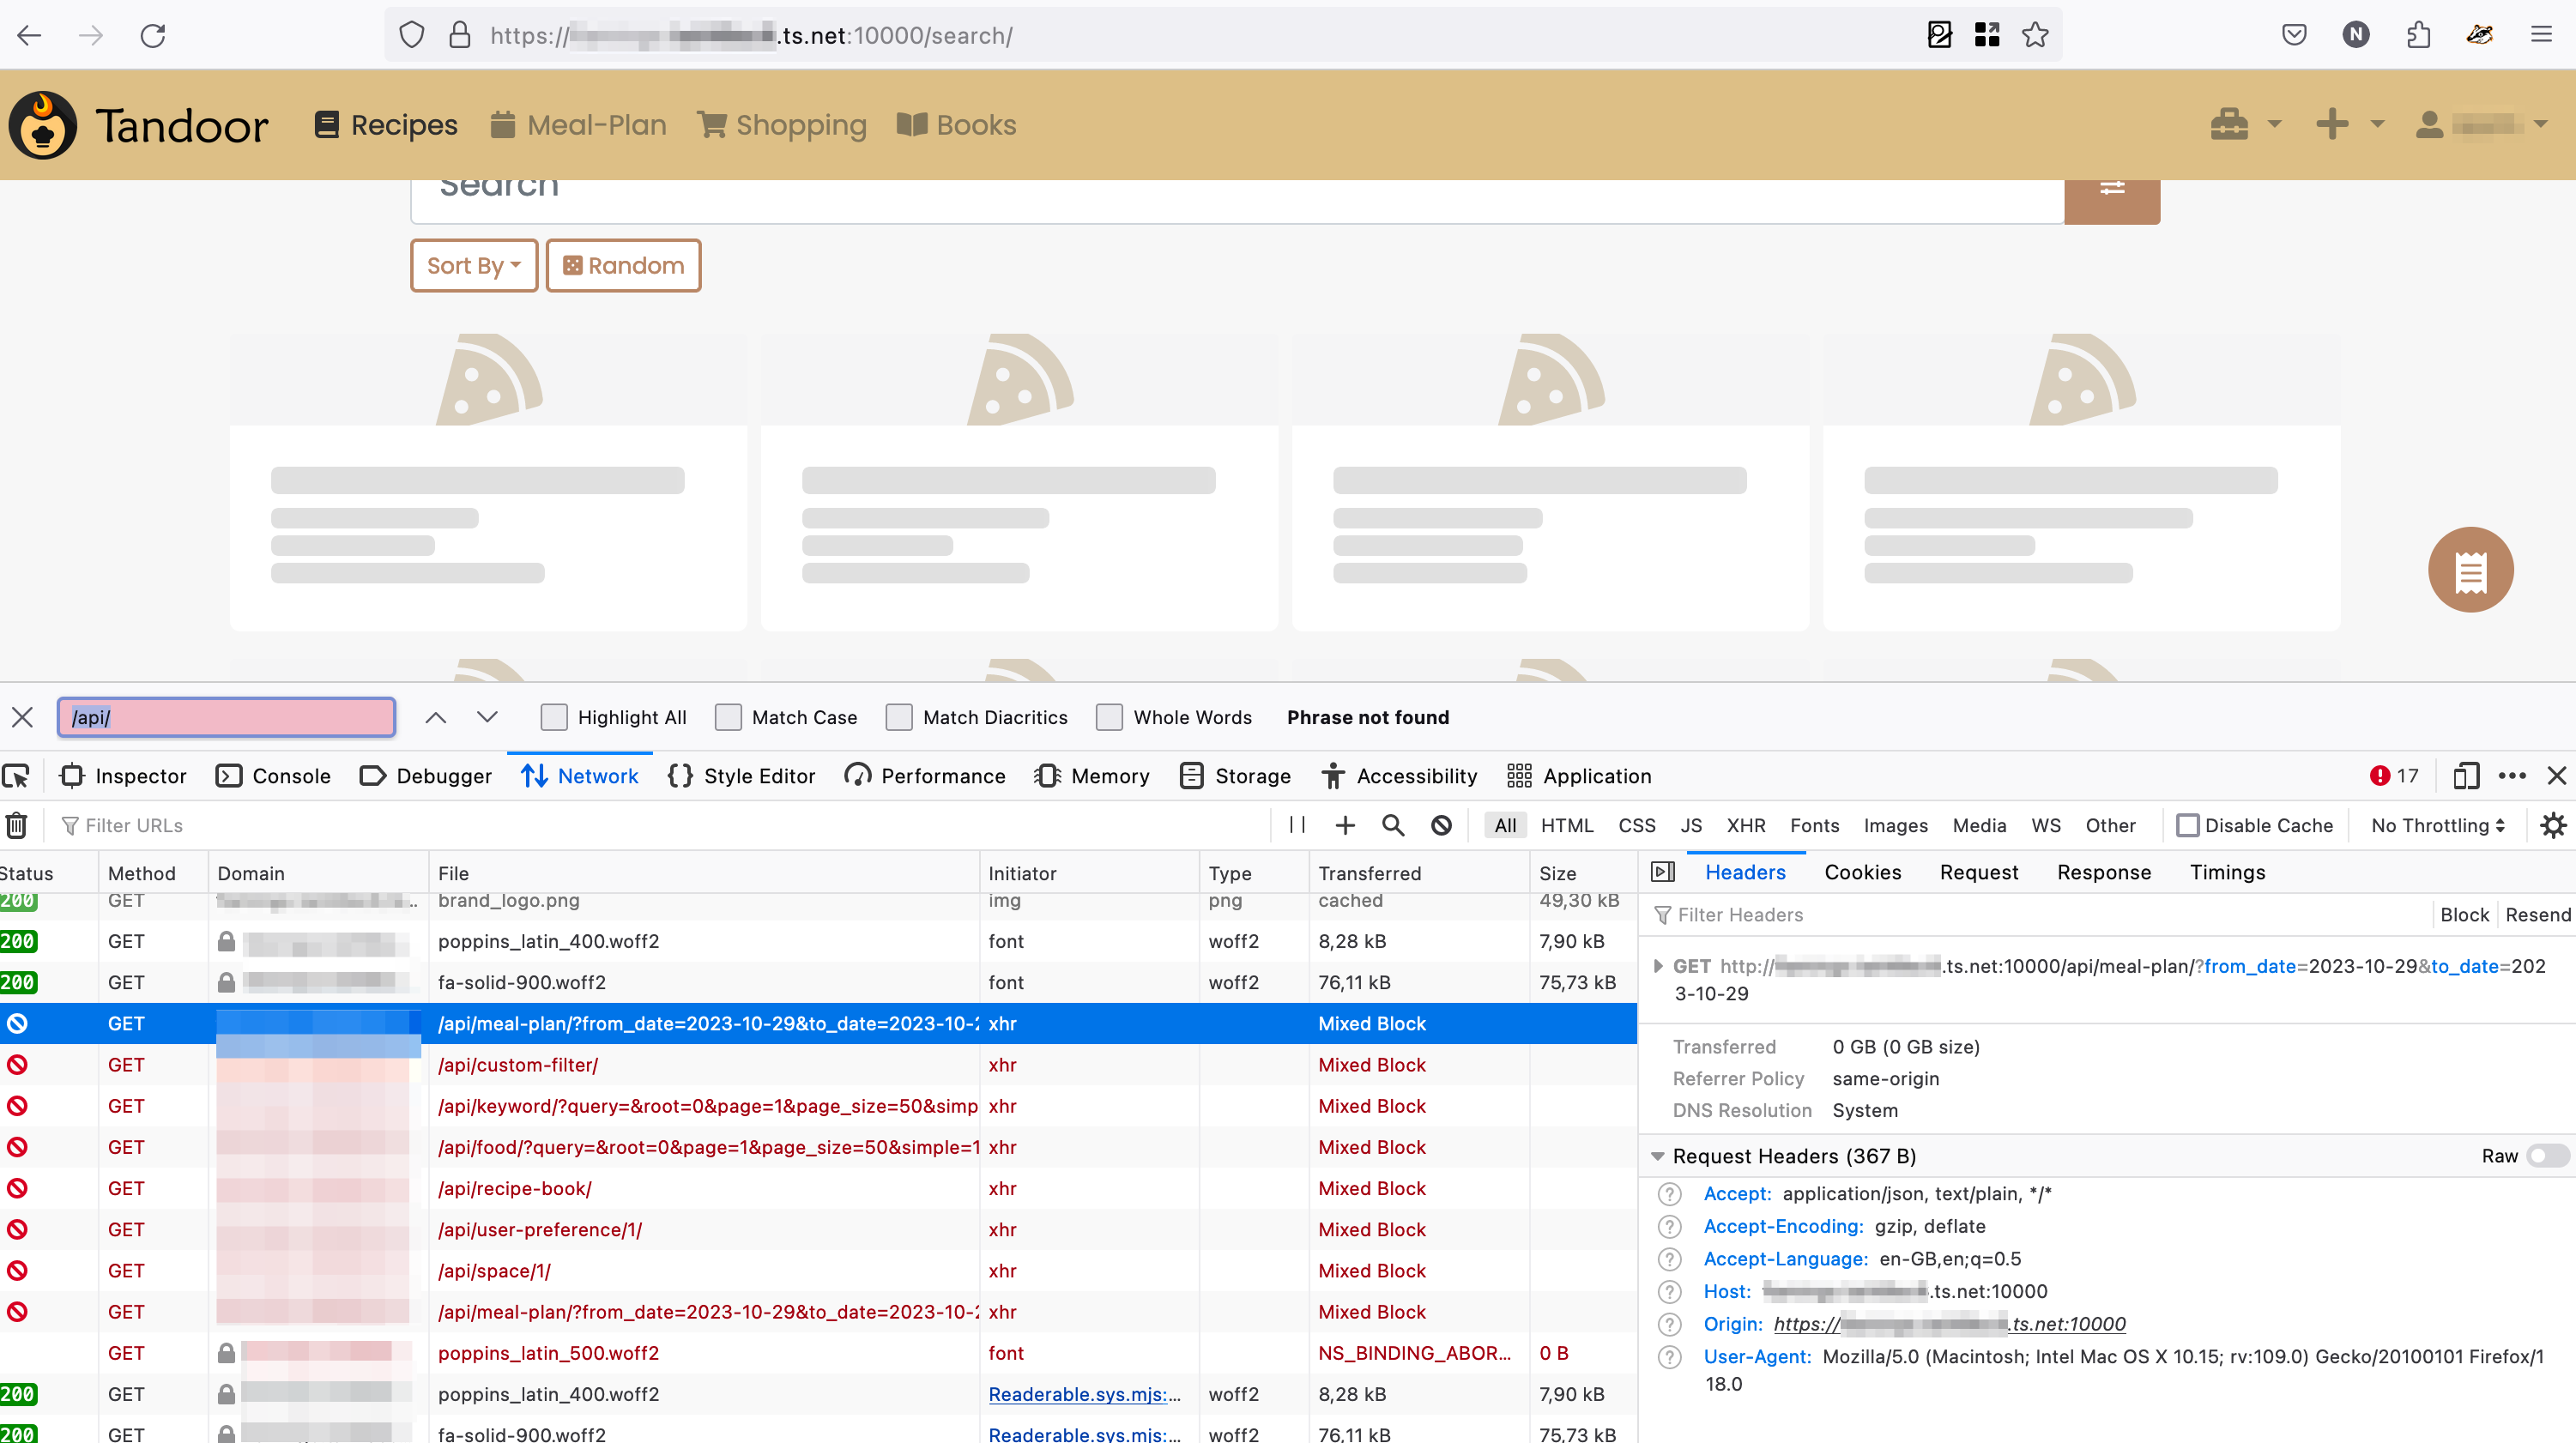Open the Cookies tab in request details
2576x1443 pixels.
point(1862,872)
